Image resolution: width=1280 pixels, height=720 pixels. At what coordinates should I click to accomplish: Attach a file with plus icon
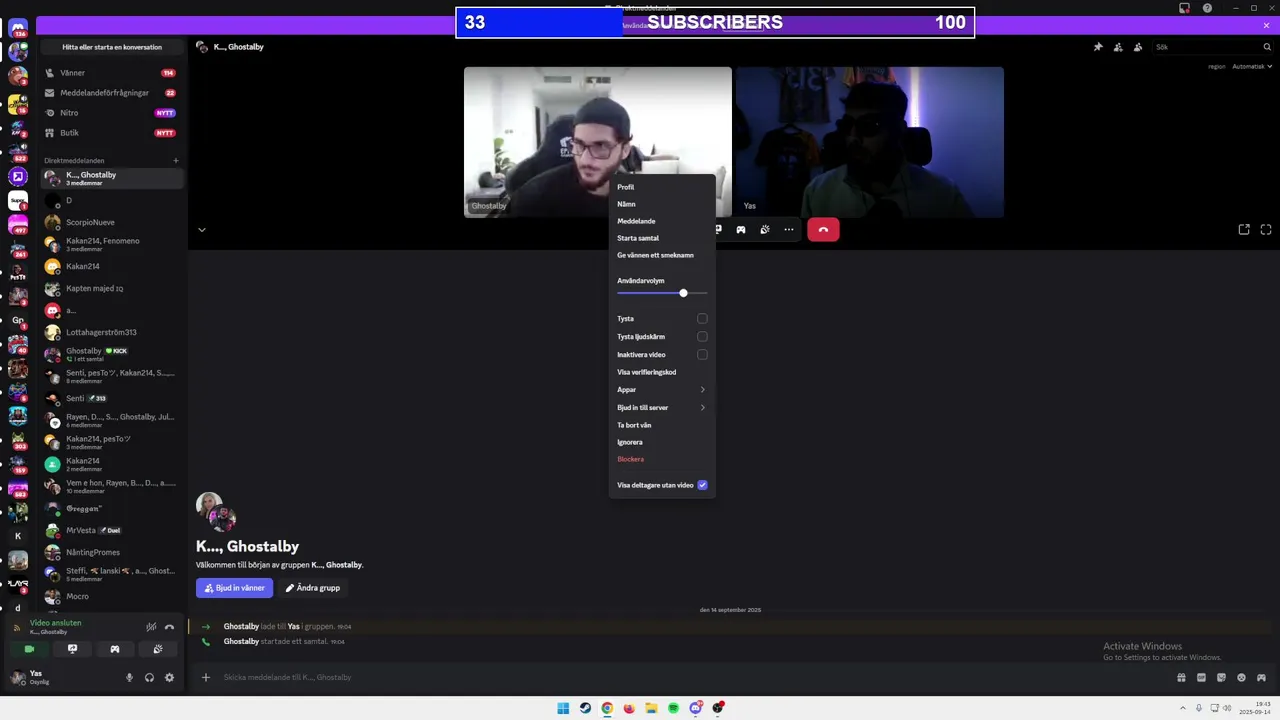pos(205,677)
